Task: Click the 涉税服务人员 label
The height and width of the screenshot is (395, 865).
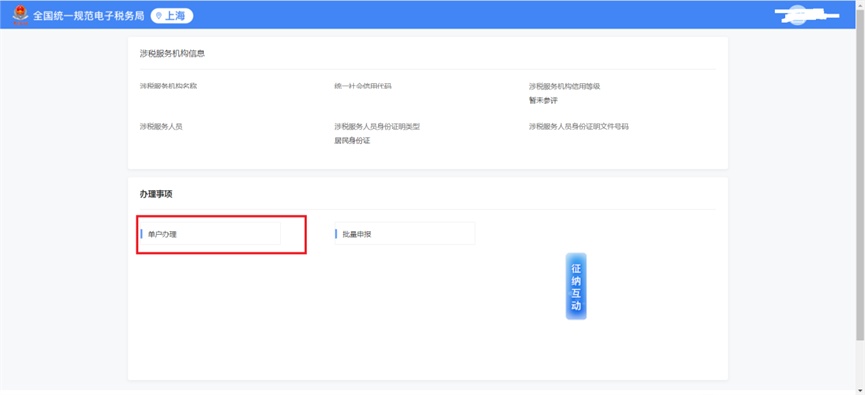Action: click(161, 126)
